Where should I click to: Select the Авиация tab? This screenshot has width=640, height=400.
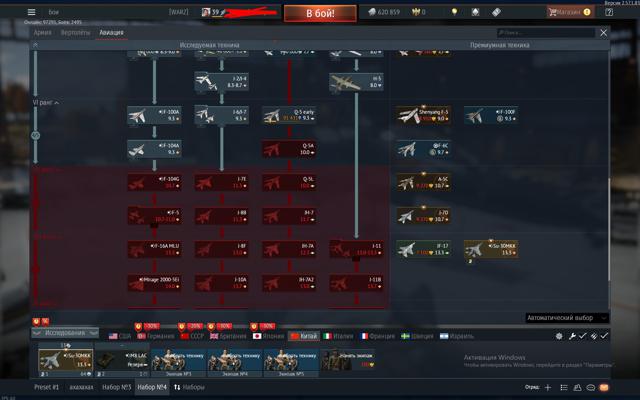click(111, 33)
